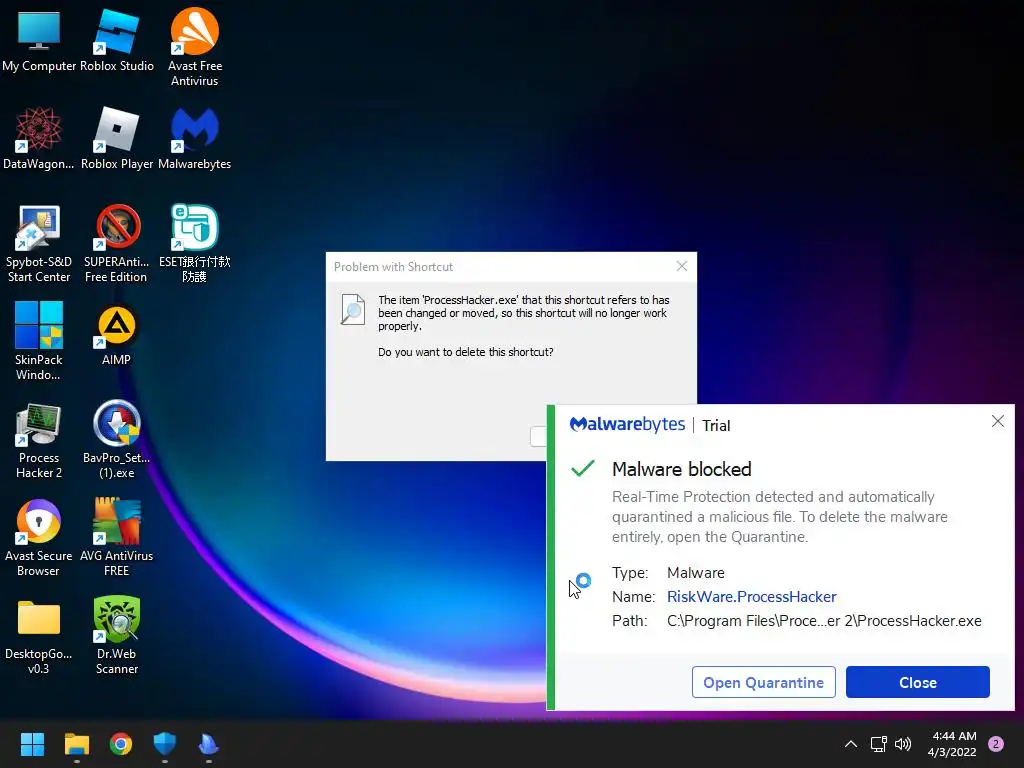Open SUPERAntiSpyware Free Edition icon

point(117,244)
